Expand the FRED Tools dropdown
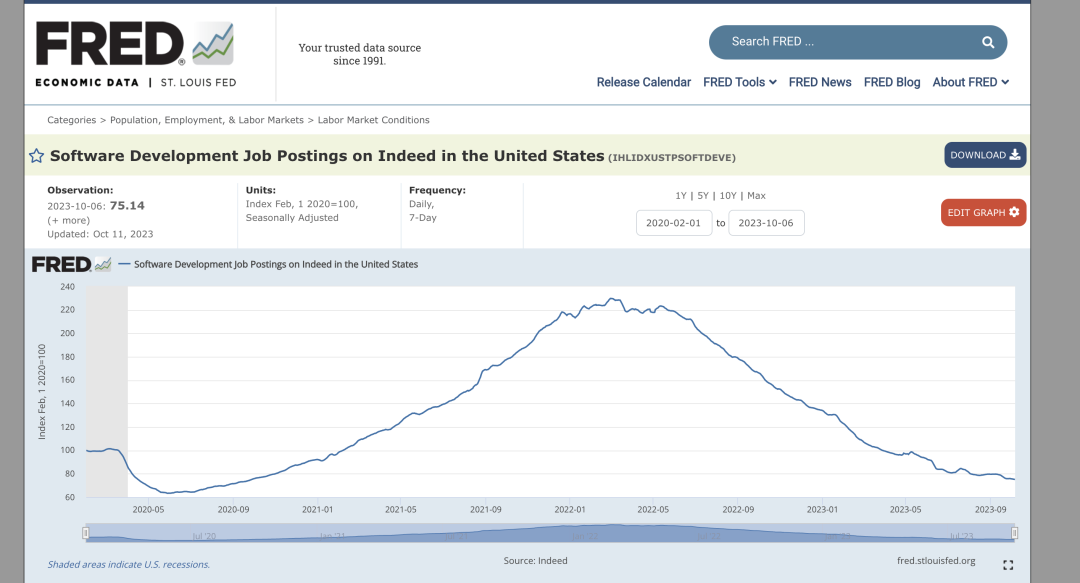The height and width of the screenshot is (583, 1080). [x=739, y=82]
